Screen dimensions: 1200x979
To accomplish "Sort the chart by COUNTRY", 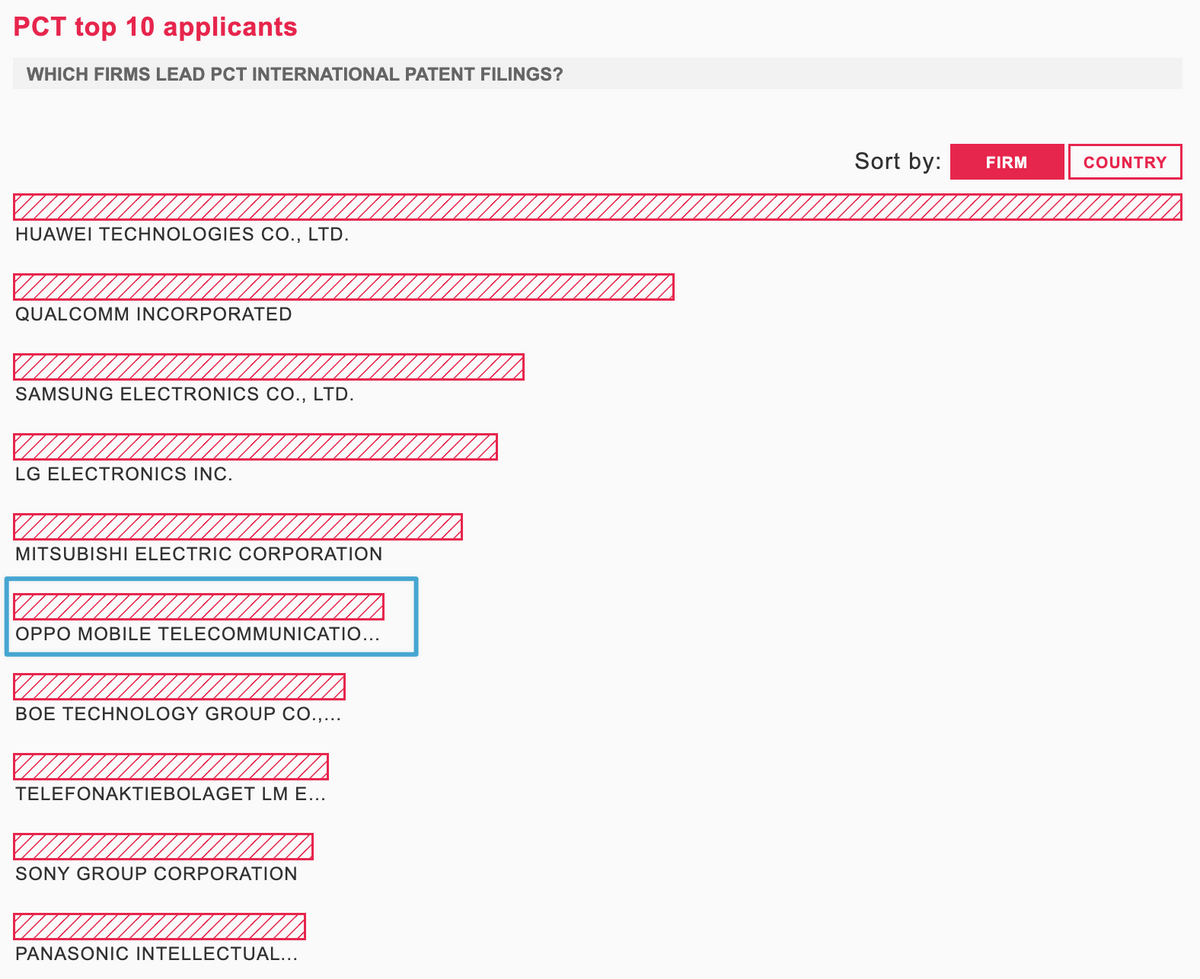I will pos(1125,162).
